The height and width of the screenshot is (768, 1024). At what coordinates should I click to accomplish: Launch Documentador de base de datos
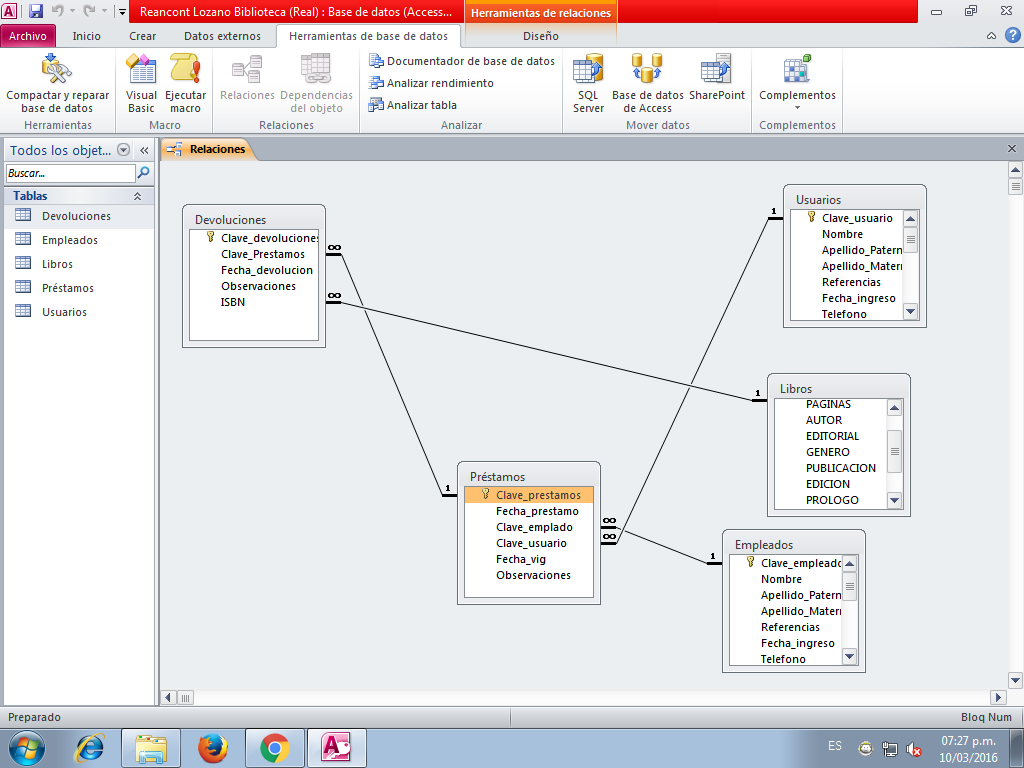pos(462,61)
